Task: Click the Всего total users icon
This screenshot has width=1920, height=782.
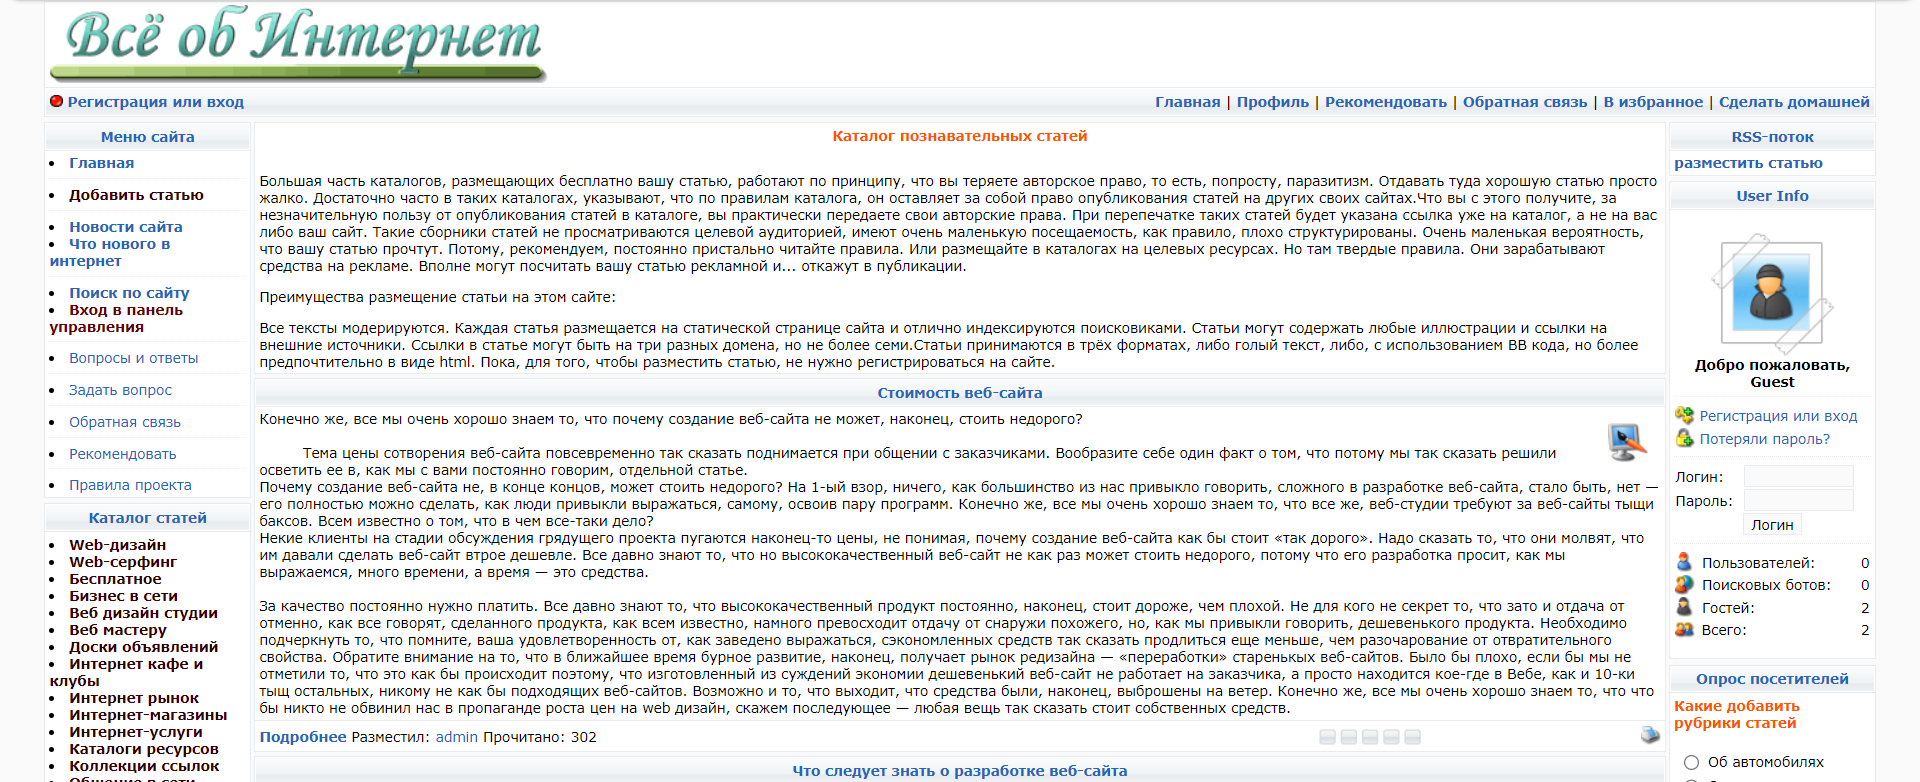Action: (x=1685, y=629)
